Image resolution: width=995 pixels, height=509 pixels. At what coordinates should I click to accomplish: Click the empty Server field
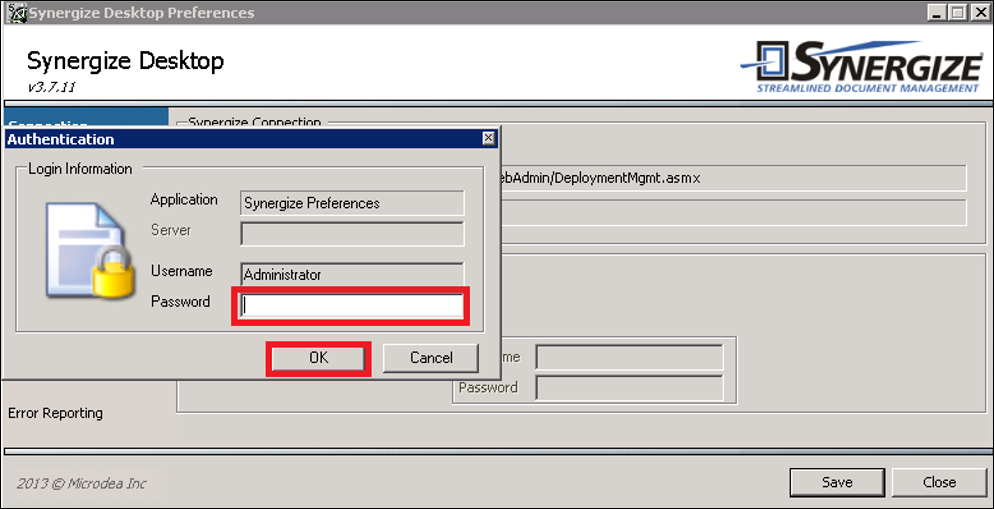tap(352, 234)
